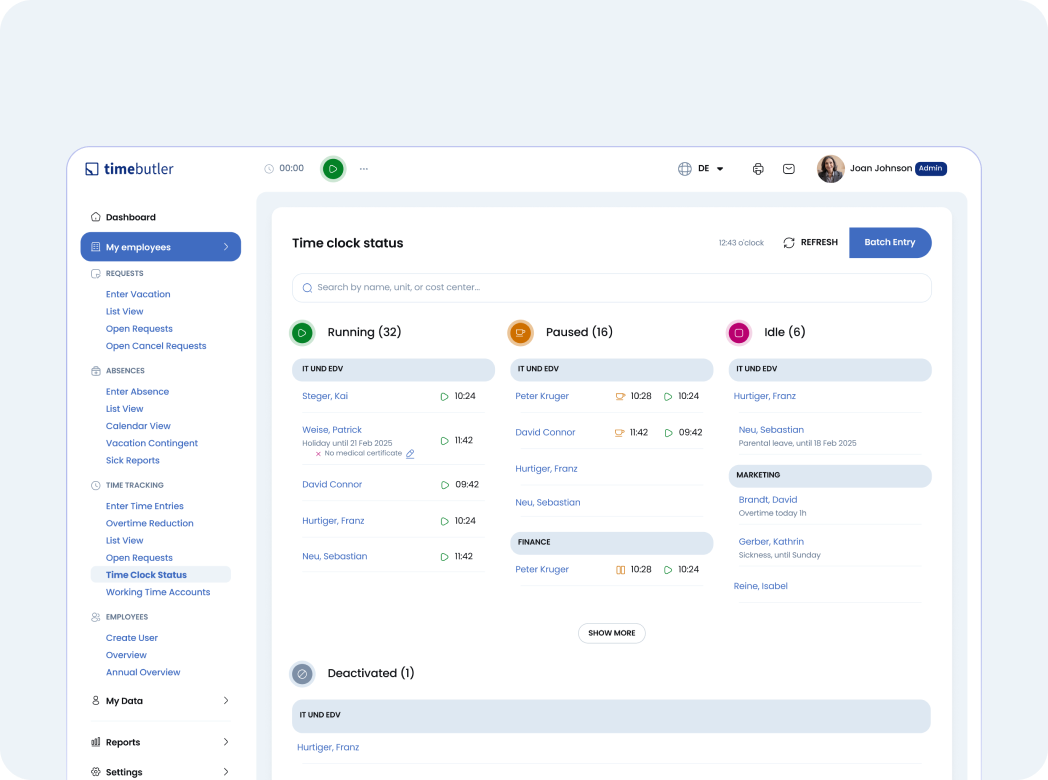The height and width of the screenshot is (780, 1048).
Task: Click the pink Idle status icon
Action: point(739,333)
